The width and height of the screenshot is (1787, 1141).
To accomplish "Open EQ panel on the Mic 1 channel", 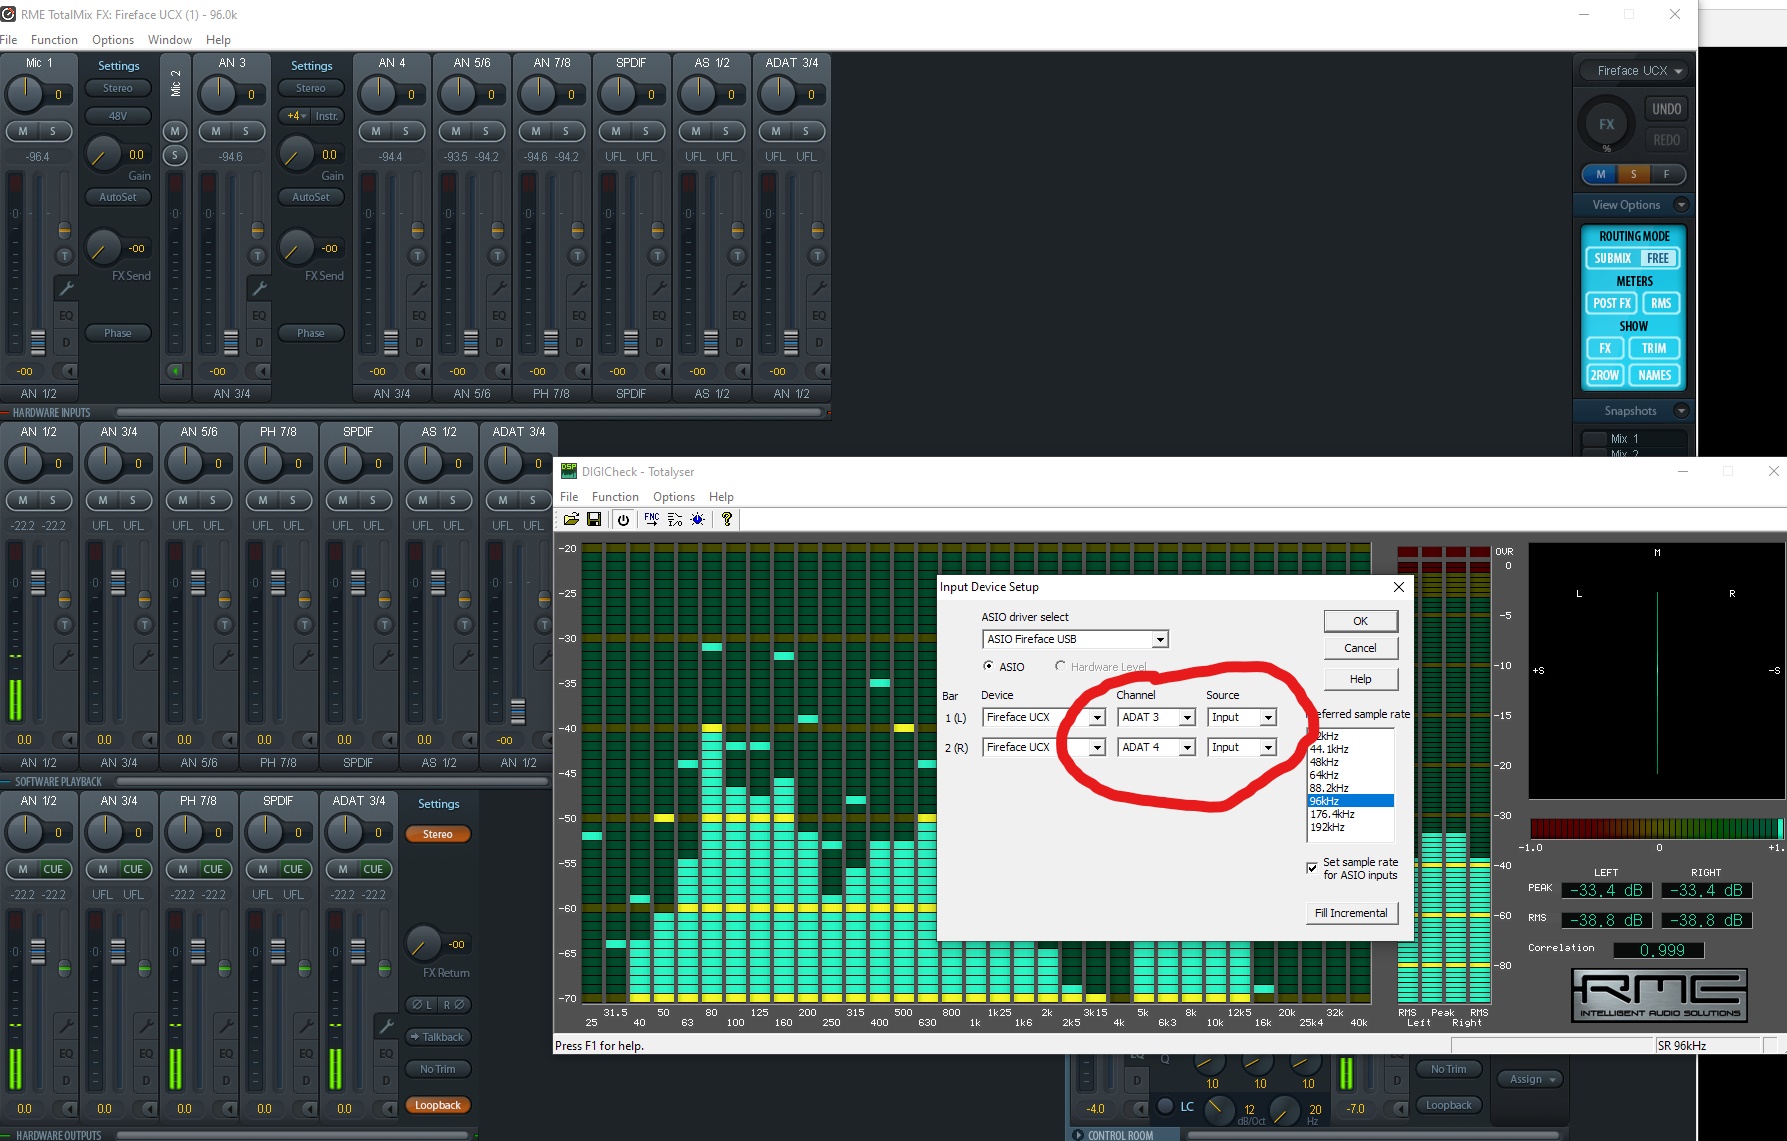I will tap(66, 316).
